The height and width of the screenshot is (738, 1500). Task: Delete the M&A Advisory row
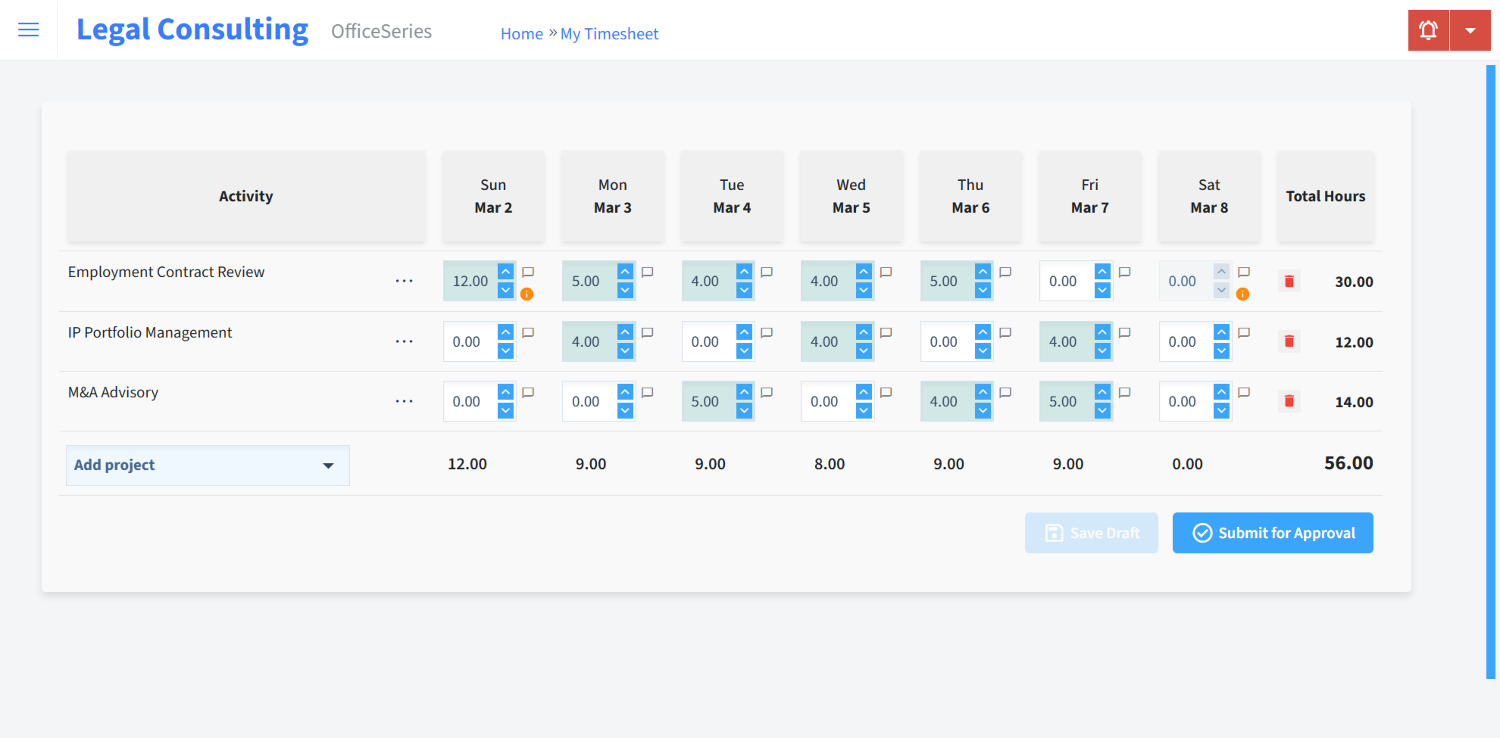1288,401
